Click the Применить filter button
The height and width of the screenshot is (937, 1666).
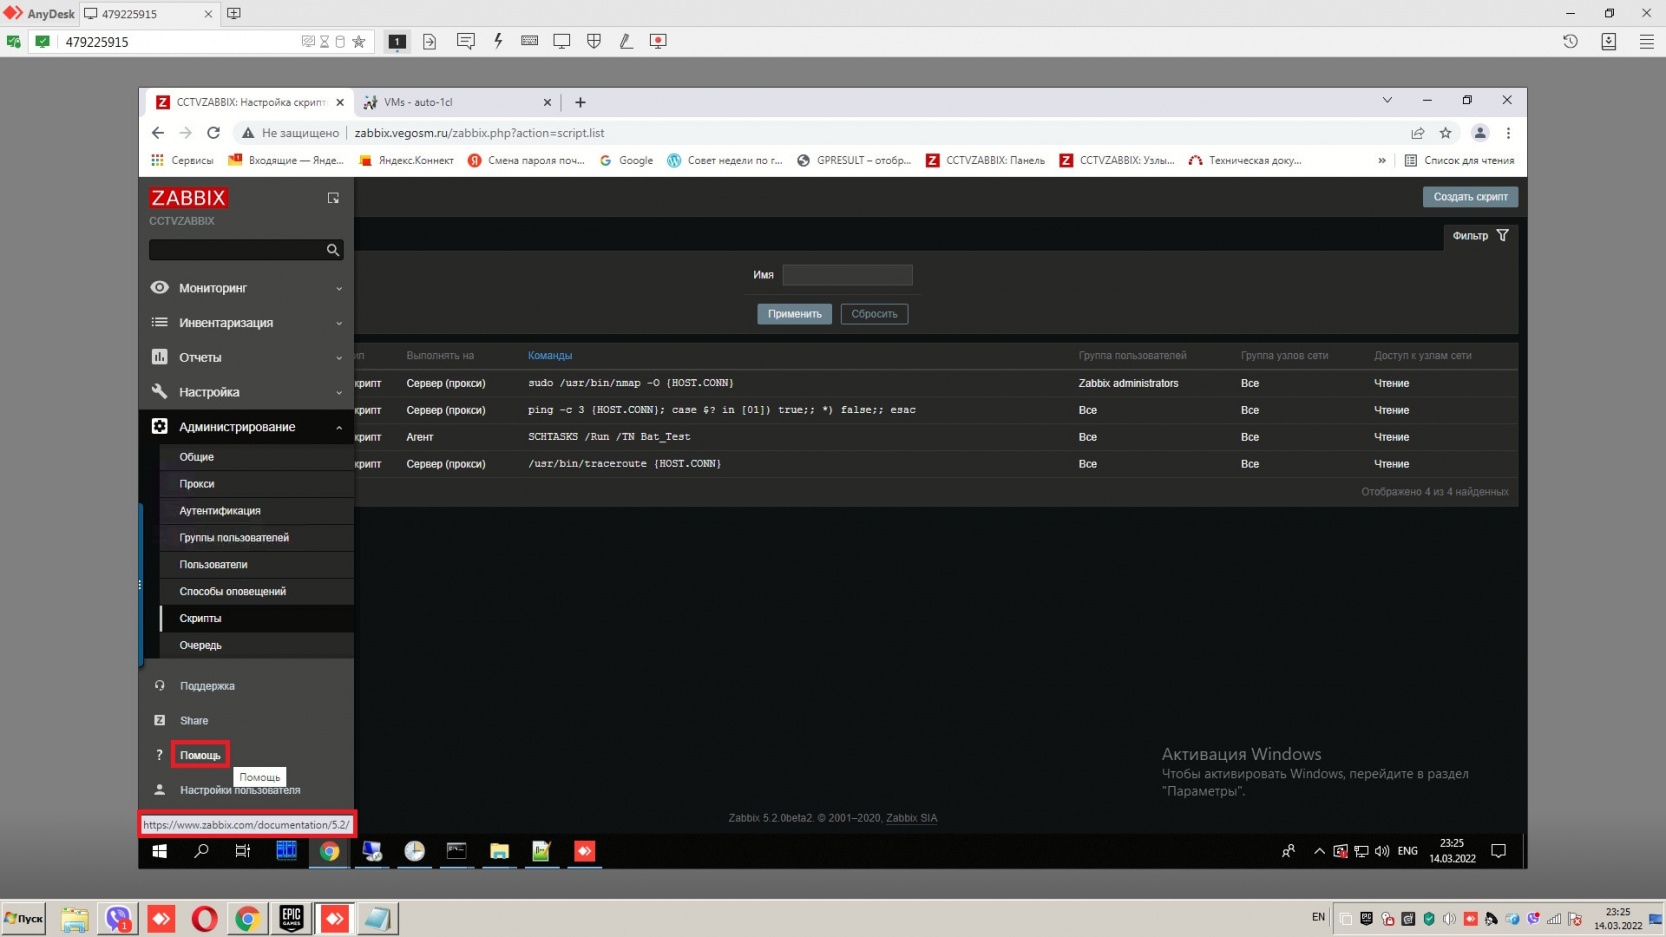794,314
